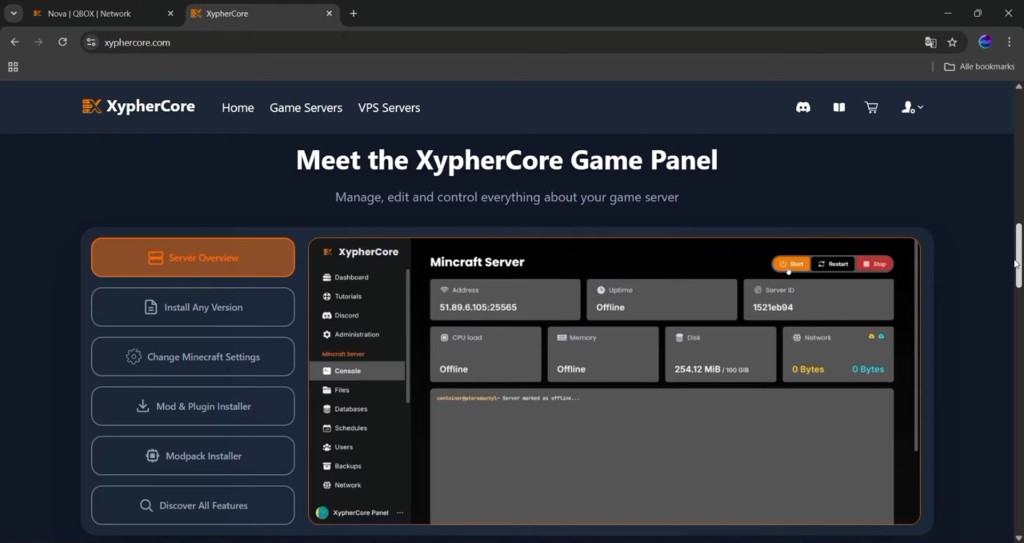Click the Restart button in game panel
The height and width of the screenshot is (543, 1024).
click(x=833, y=264)
